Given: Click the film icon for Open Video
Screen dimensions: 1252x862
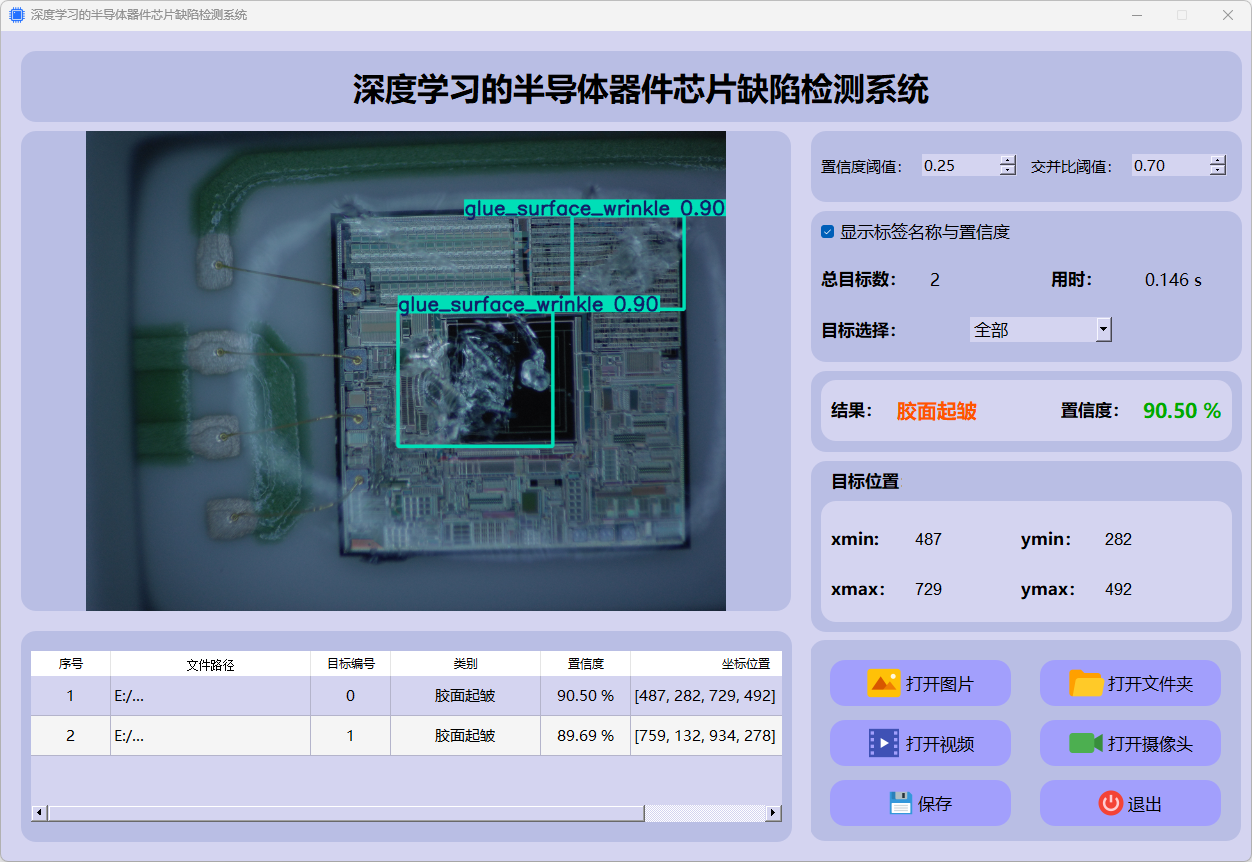Looking at the screenshot, I should point(884,743).
